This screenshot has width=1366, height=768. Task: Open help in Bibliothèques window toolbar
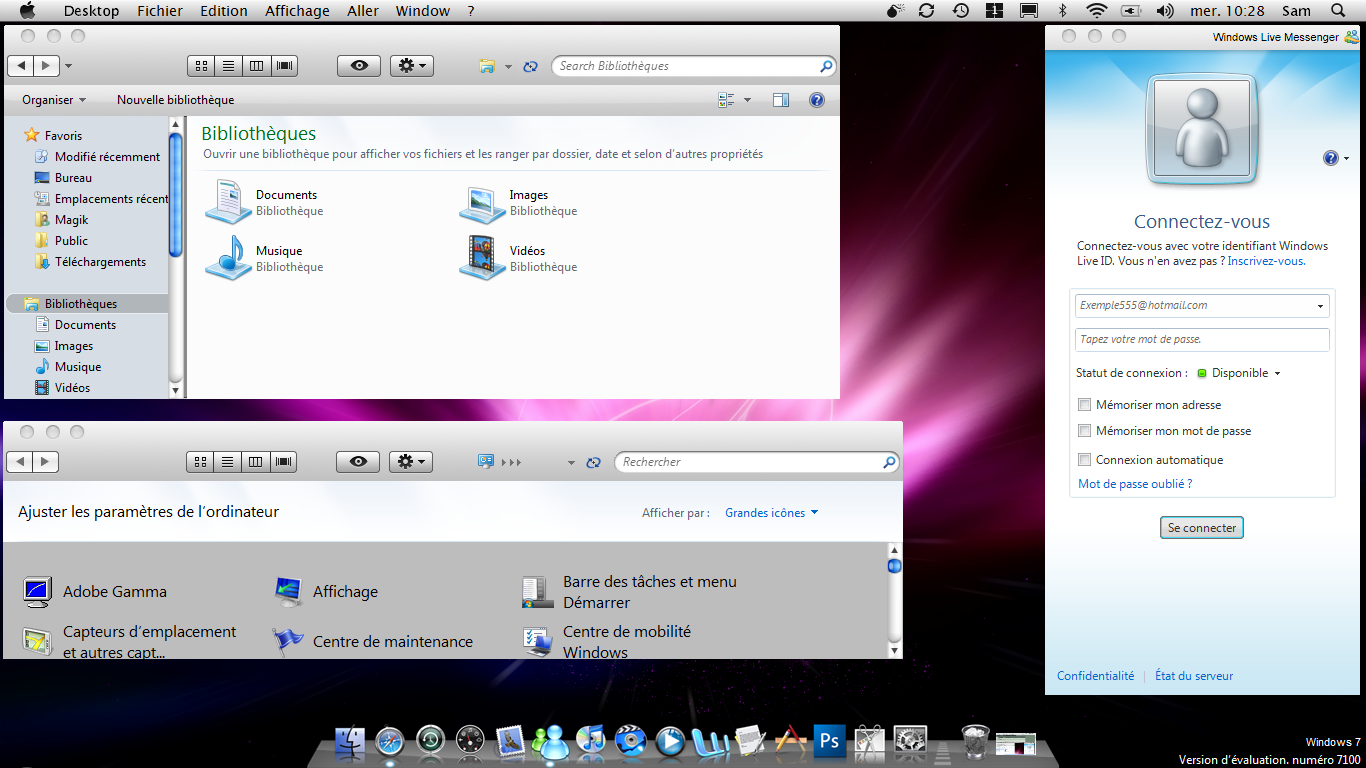(817, 100)
